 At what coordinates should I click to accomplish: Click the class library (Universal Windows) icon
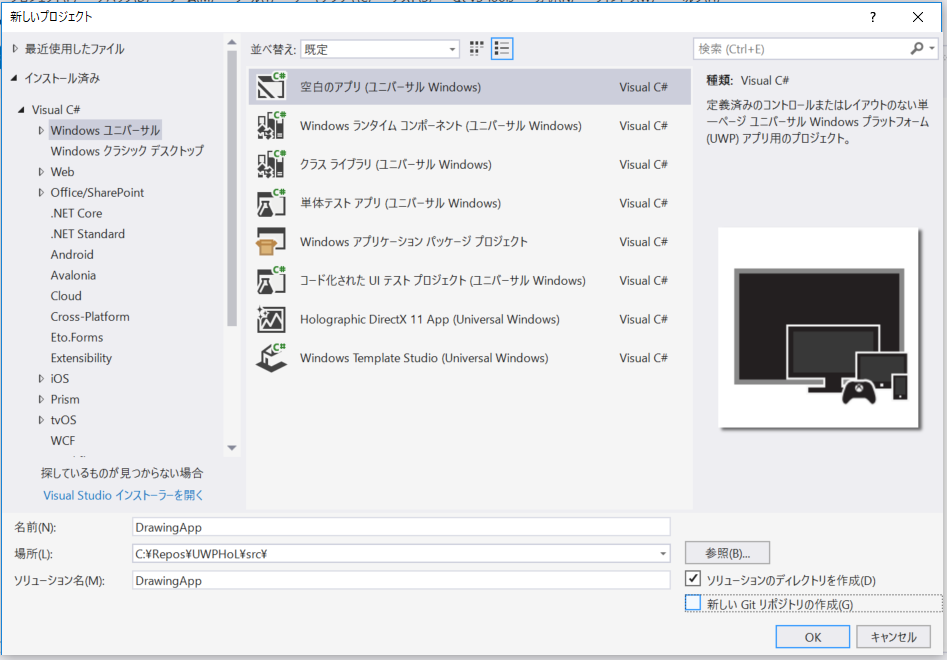pos(271,164)
